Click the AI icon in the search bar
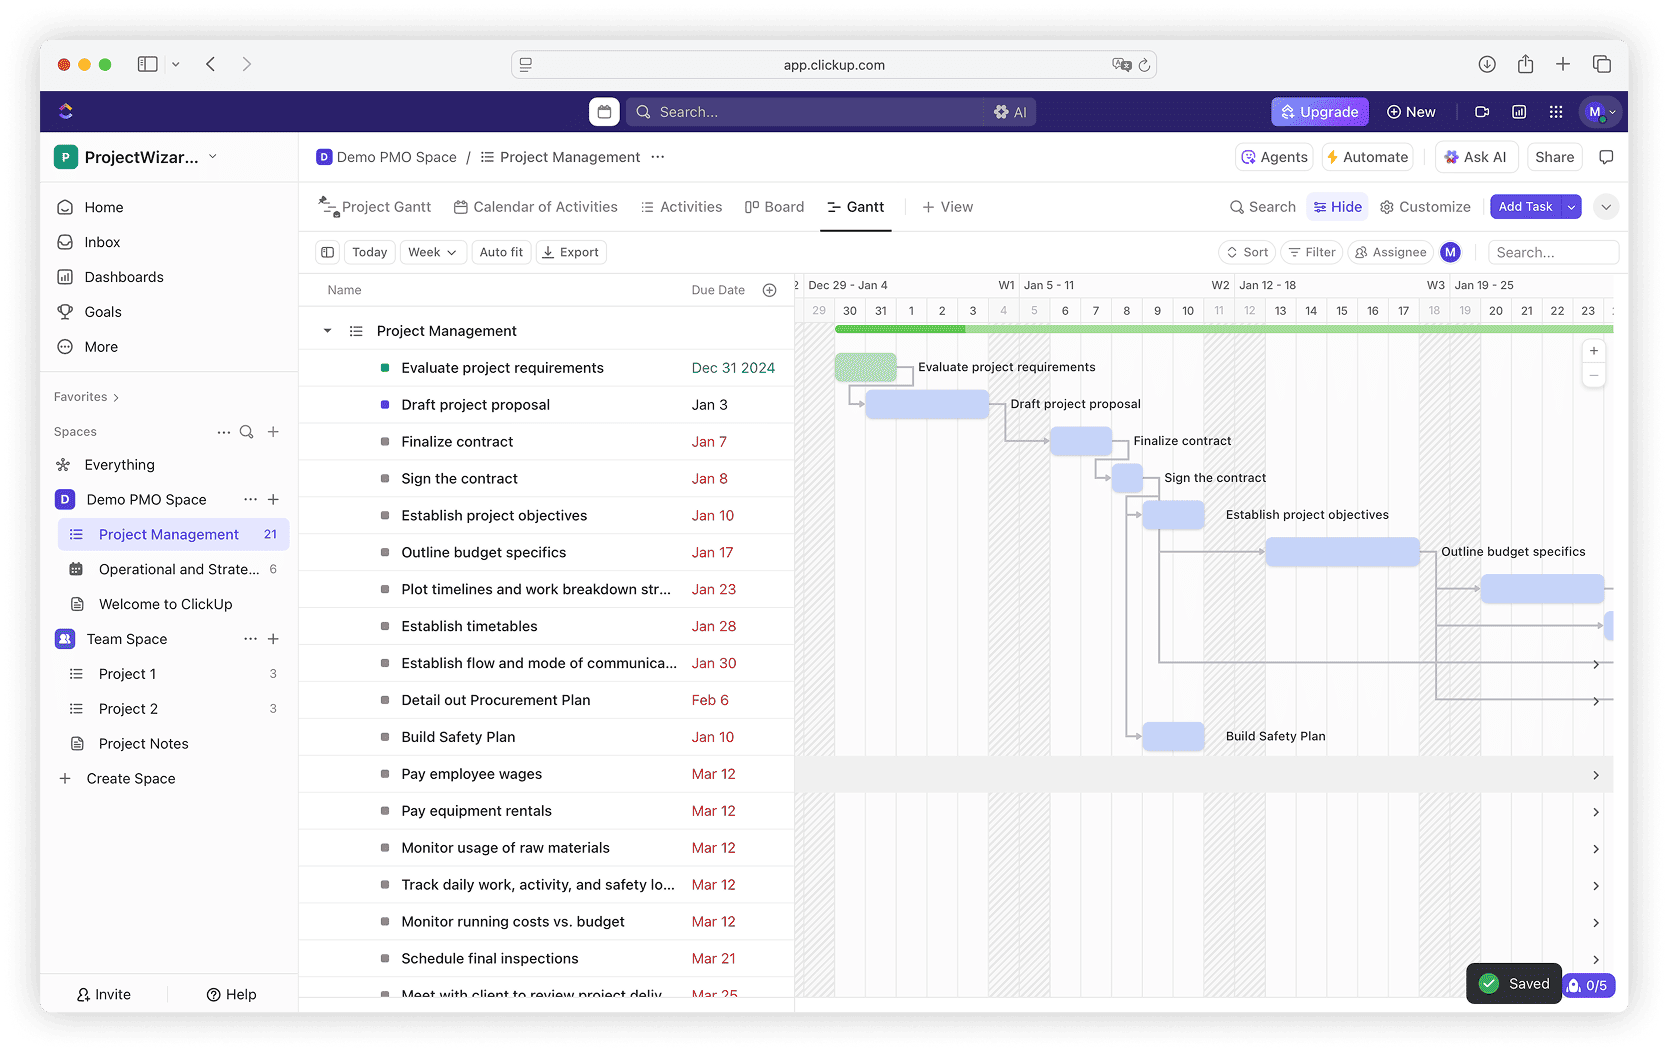Viewport: 1669px width, 1053px height. (1010, 111)
